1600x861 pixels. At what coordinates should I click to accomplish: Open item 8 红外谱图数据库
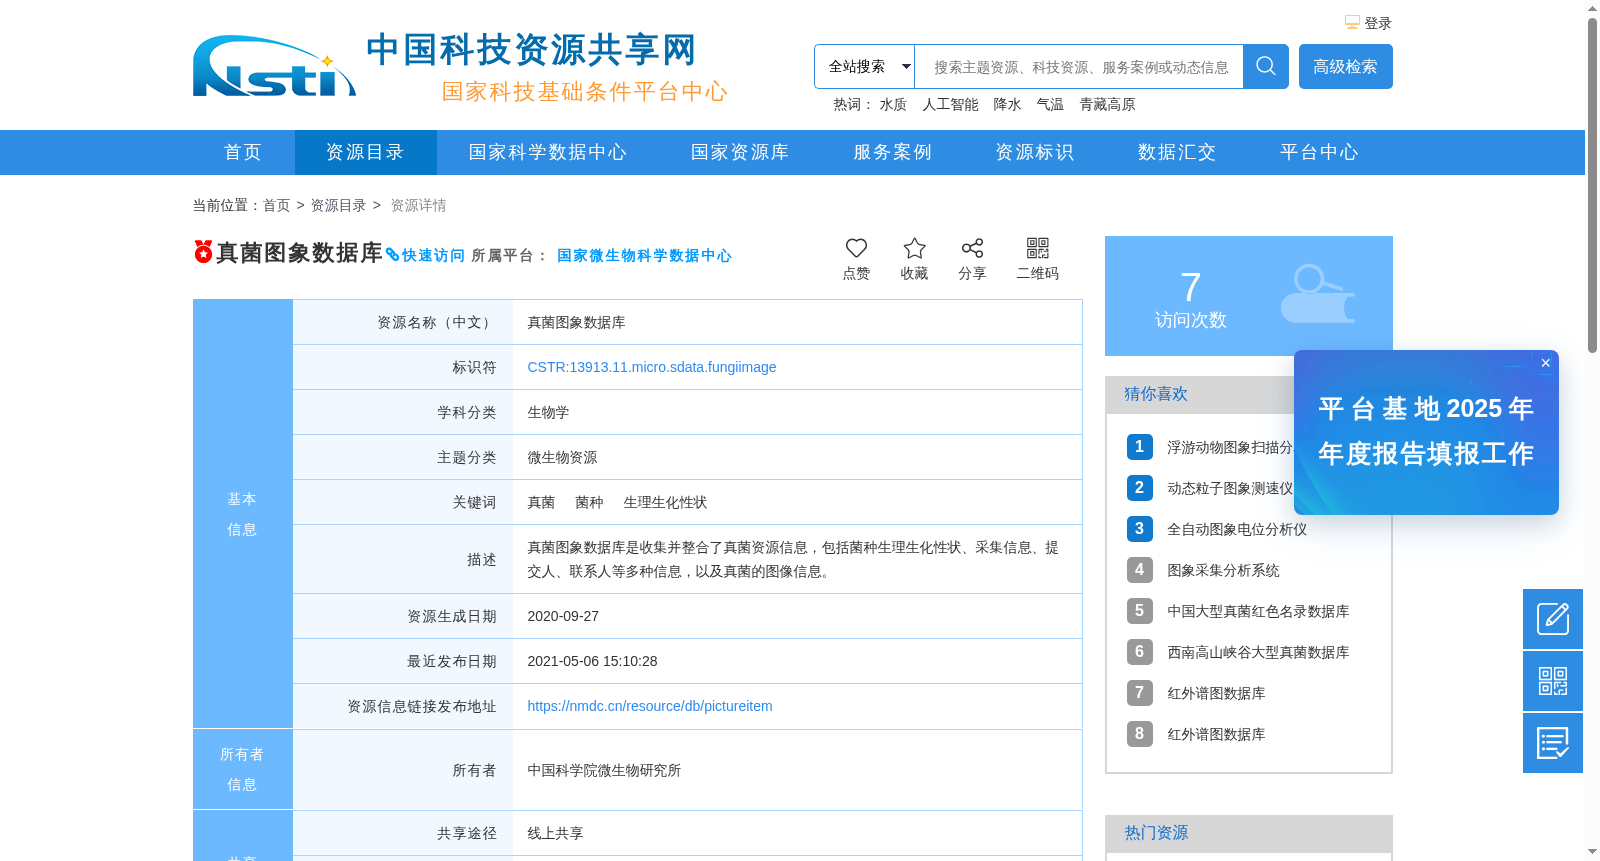tap(1216, 734)
